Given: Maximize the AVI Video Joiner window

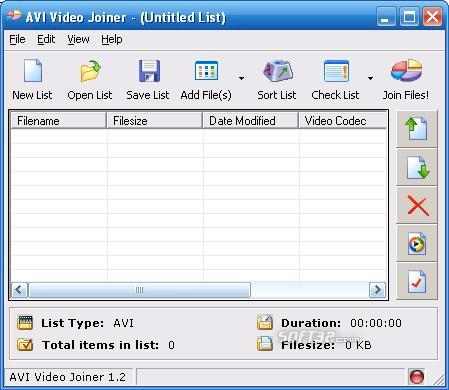Looking at the screenshot, I should pyautogui.click(x=409, y=16).
